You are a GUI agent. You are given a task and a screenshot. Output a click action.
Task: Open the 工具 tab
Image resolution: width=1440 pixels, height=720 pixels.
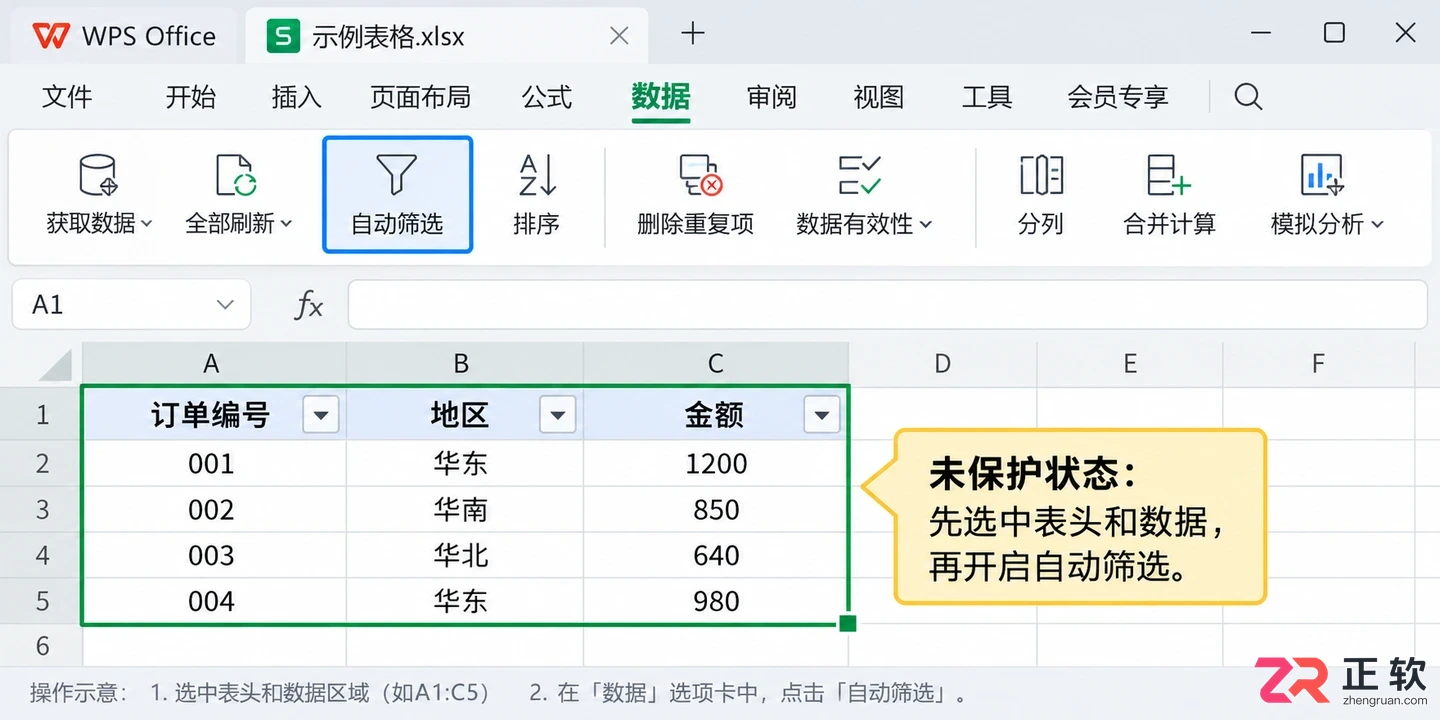point(987,97)
